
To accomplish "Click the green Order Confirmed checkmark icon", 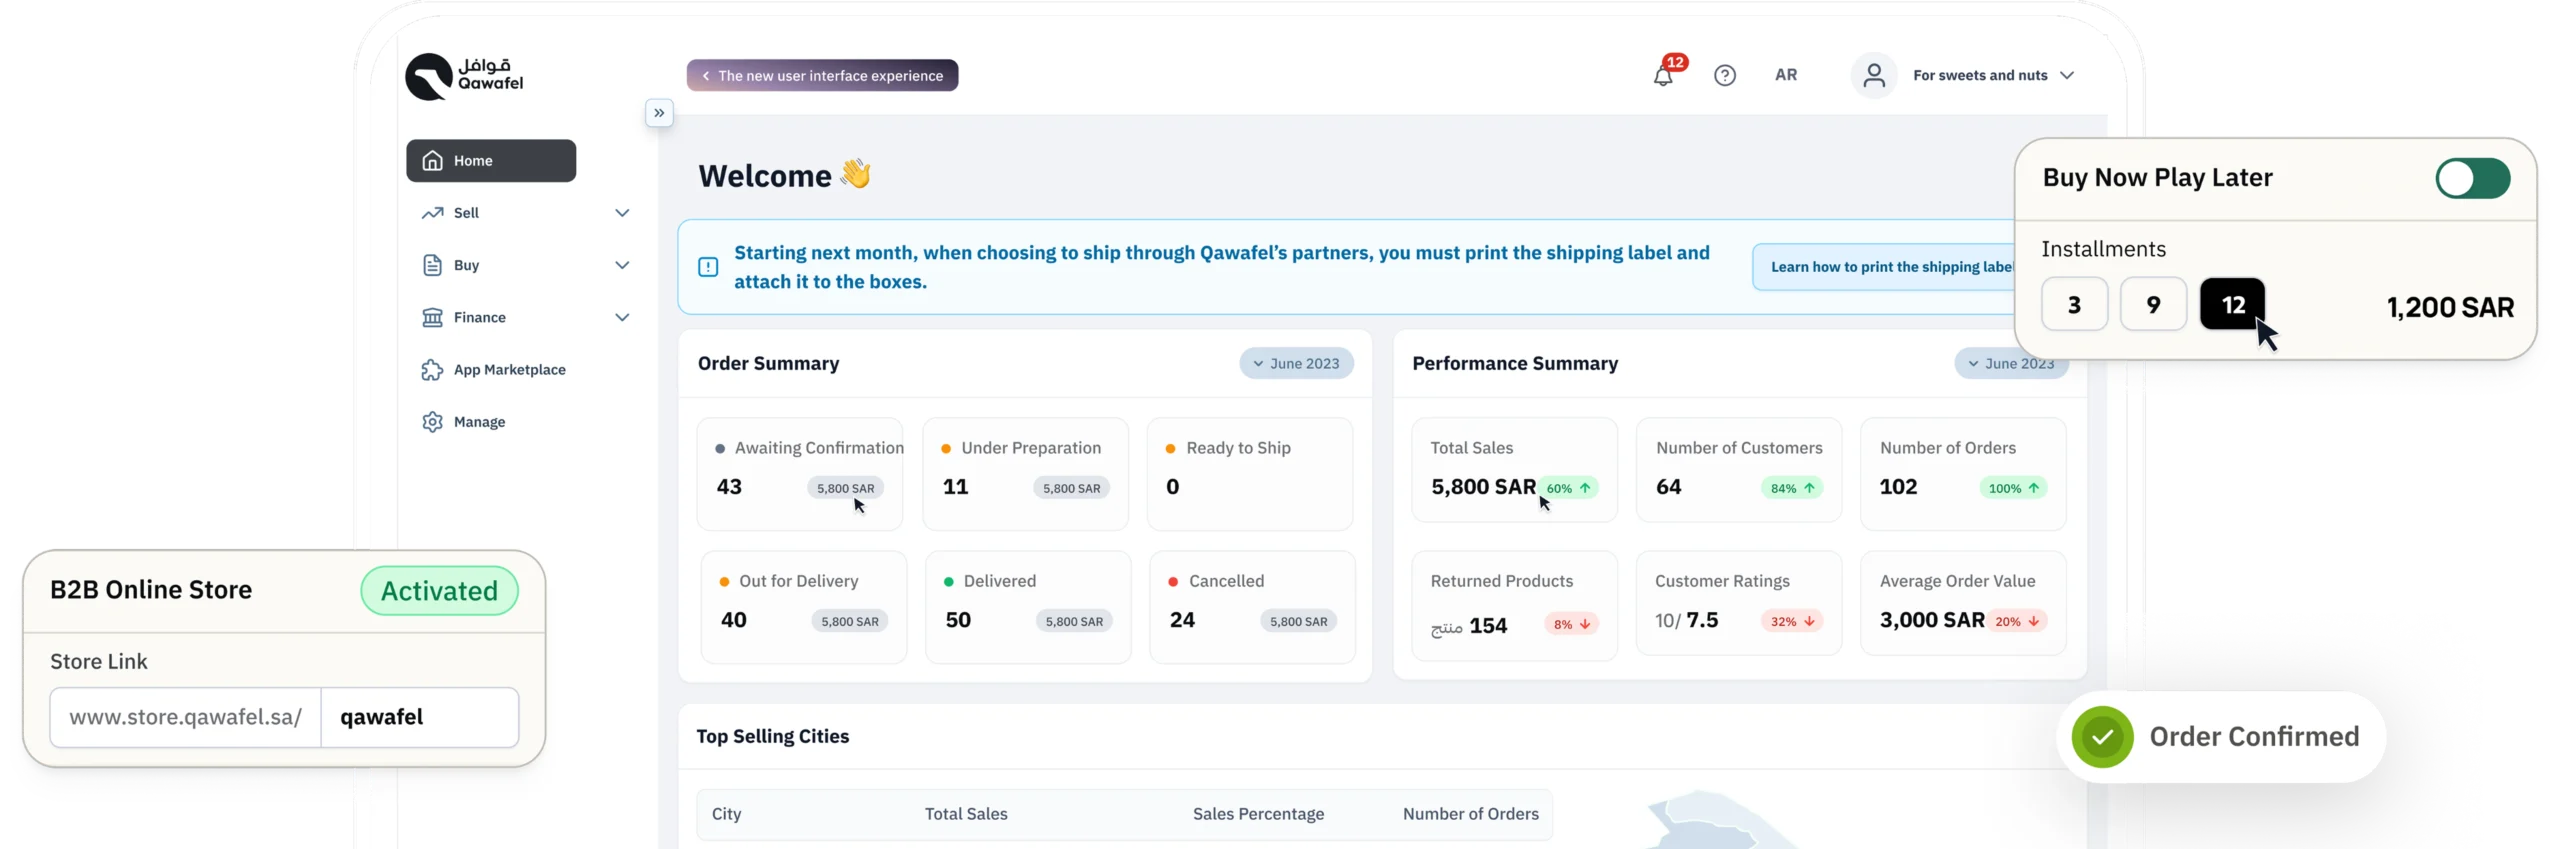I will pos(2102,737).
